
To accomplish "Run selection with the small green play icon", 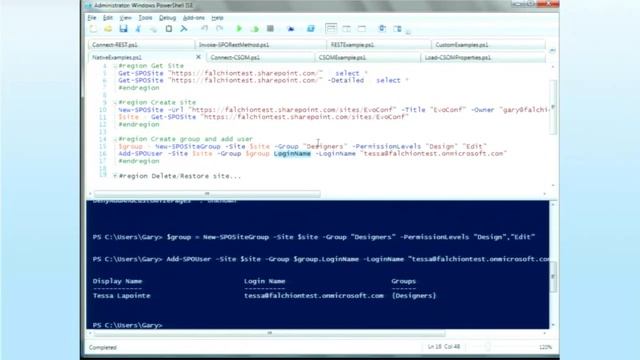I will 255,29.
